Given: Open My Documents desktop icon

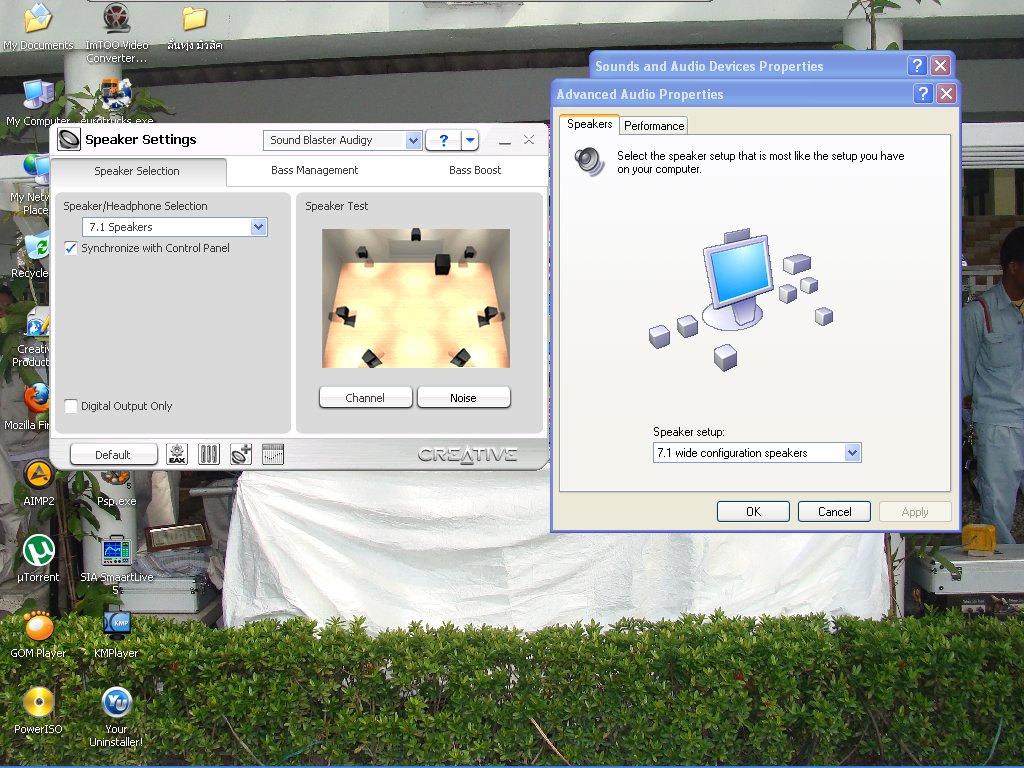Looking at the screenshot, I should 38,26.
